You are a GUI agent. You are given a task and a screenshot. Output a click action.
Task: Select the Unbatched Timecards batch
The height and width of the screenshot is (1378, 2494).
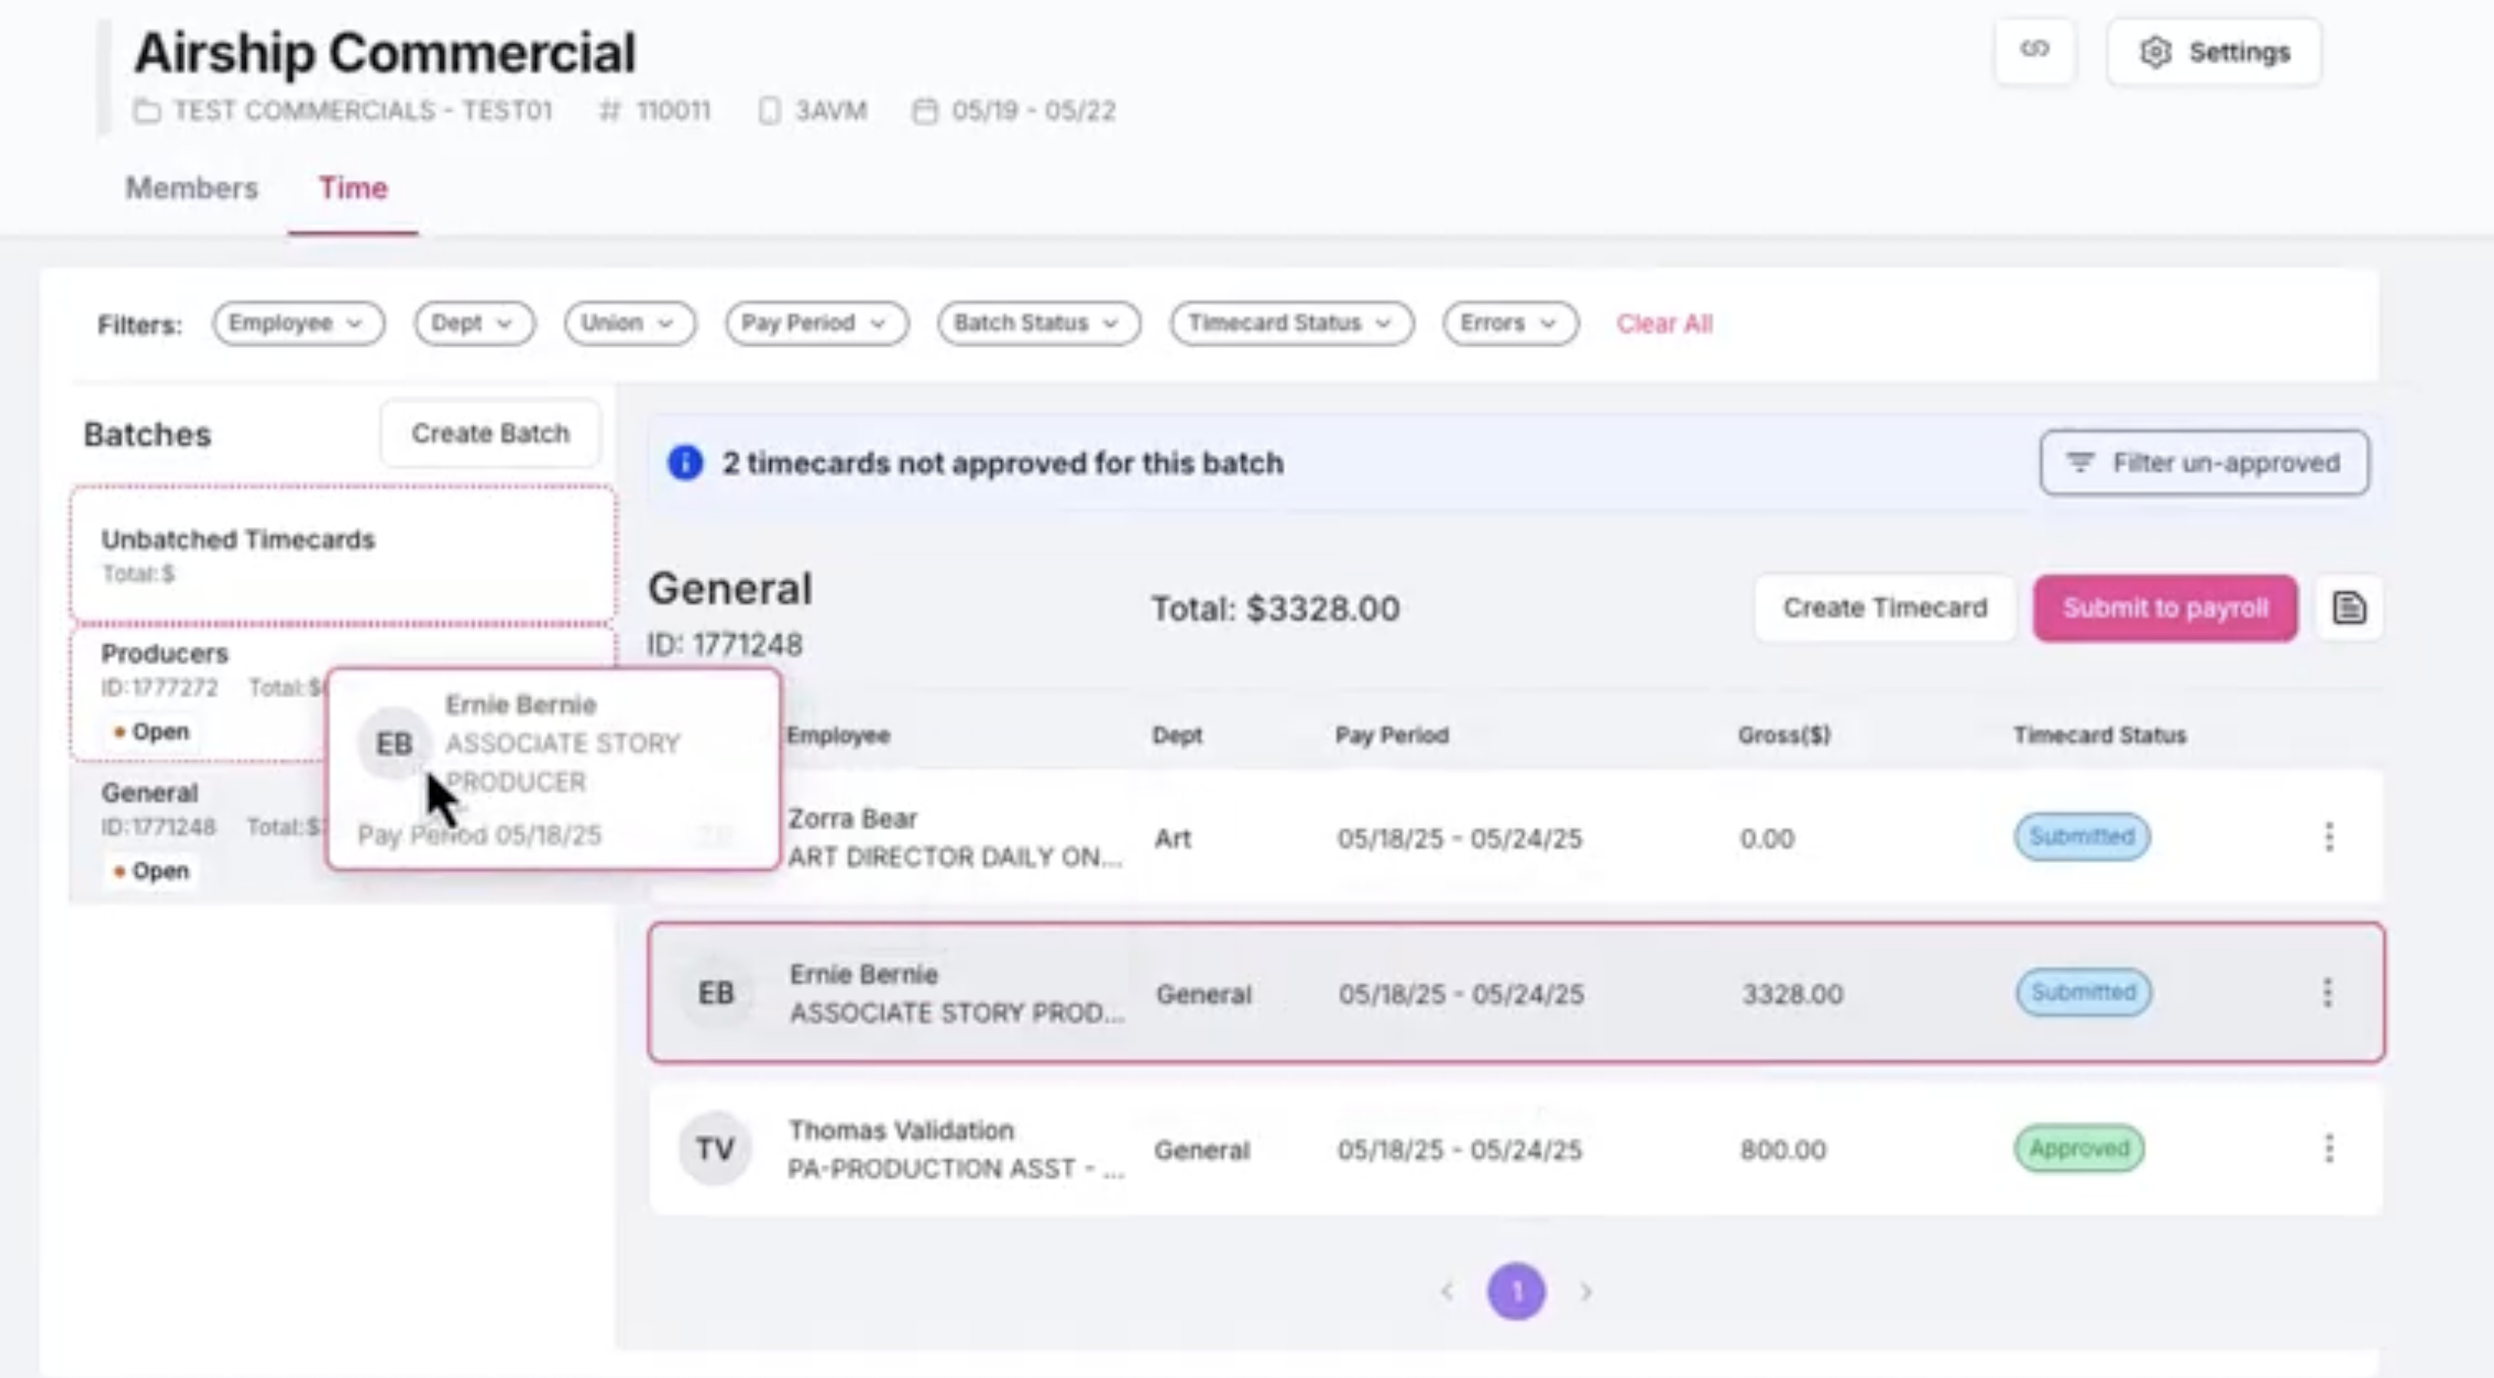coord(343,555)
